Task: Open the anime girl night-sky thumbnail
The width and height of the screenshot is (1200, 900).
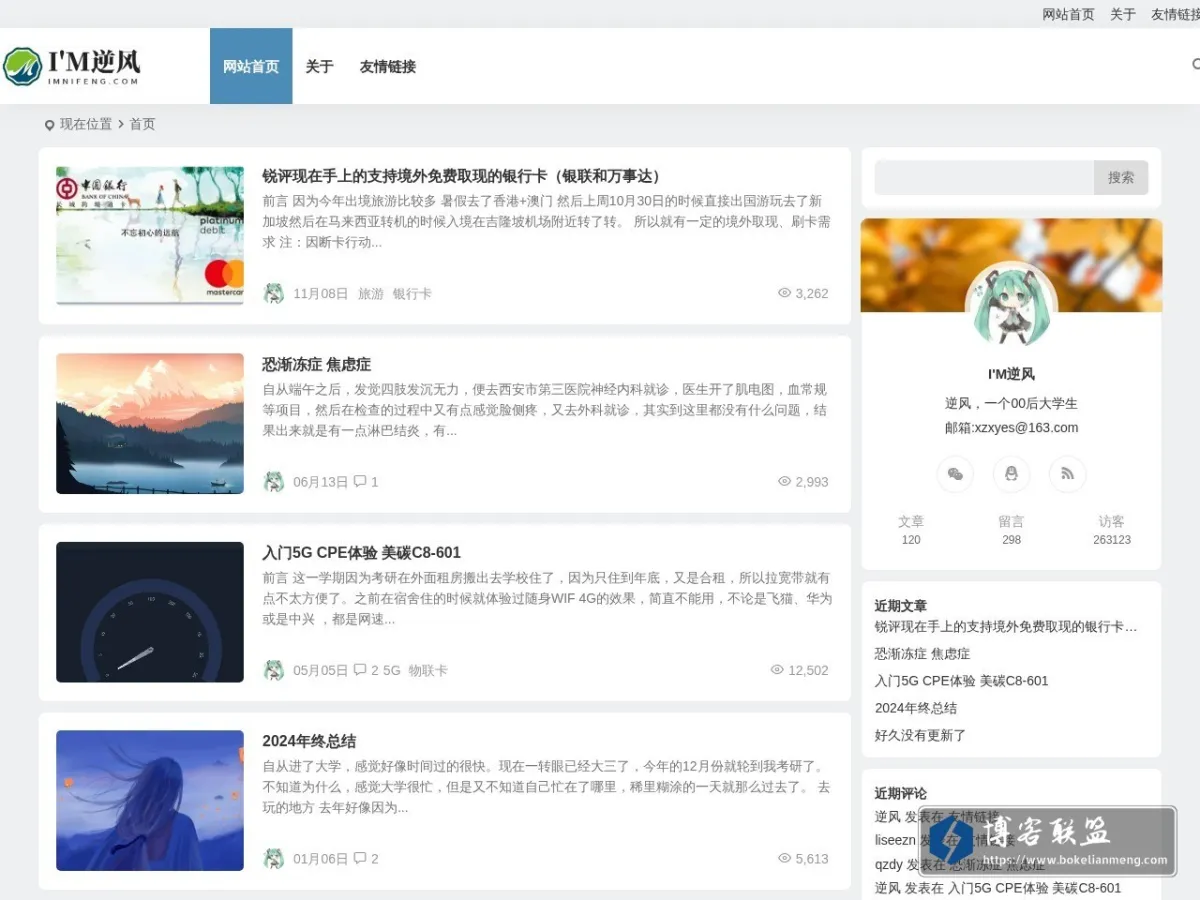Action: [150, 800]
